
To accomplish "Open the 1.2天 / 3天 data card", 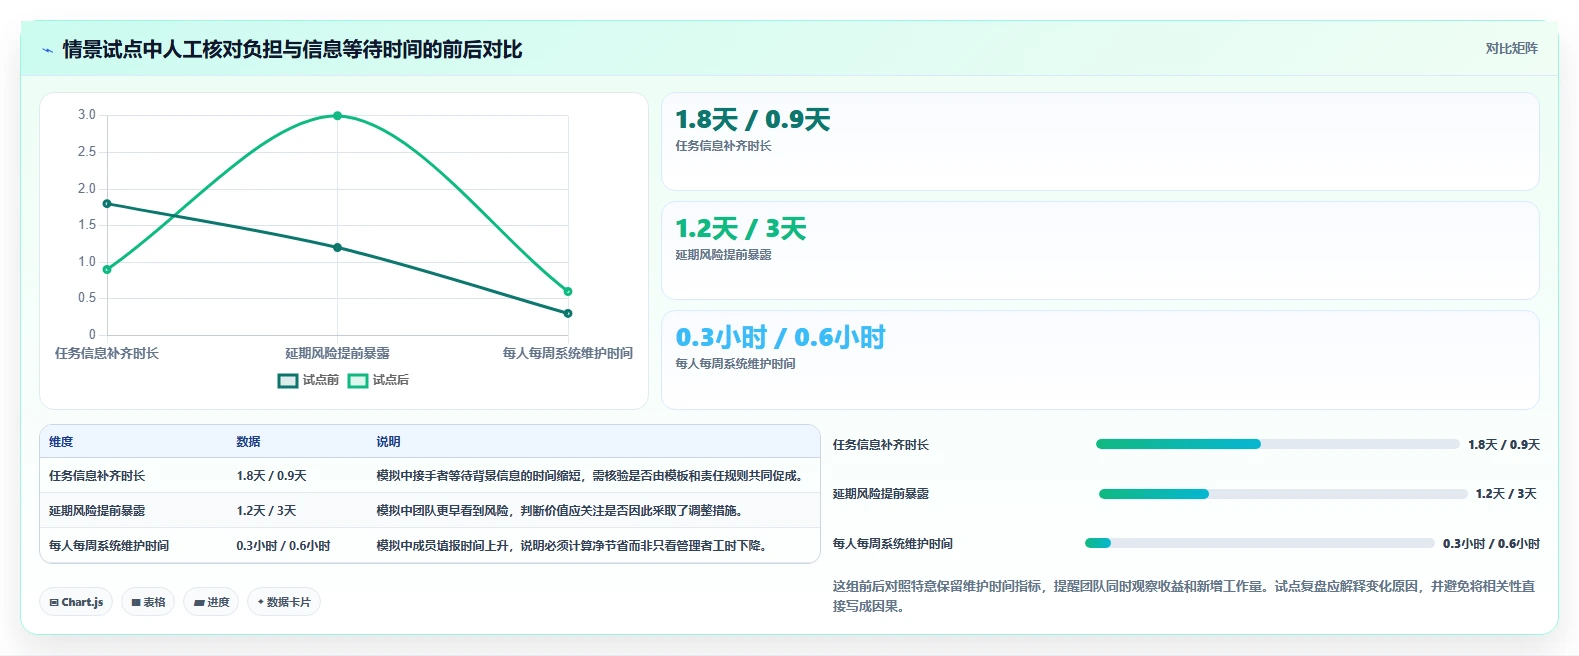I will pos(1100,251).
